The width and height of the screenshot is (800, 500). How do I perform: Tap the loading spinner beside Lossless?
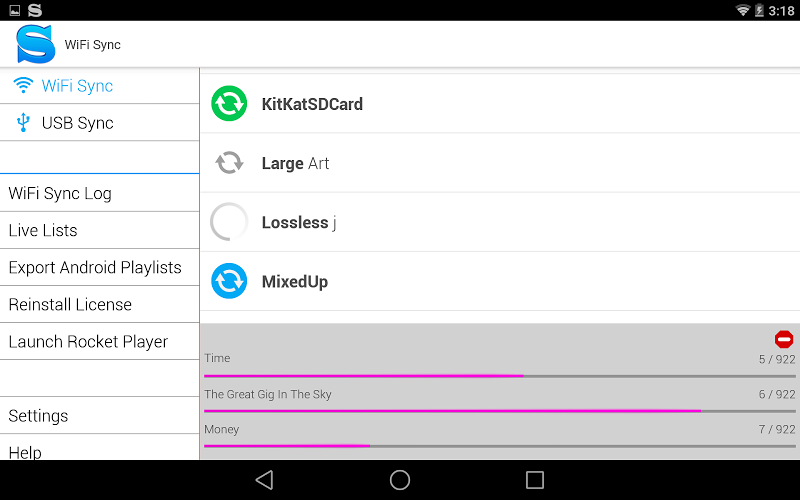(x=229, y=222)
